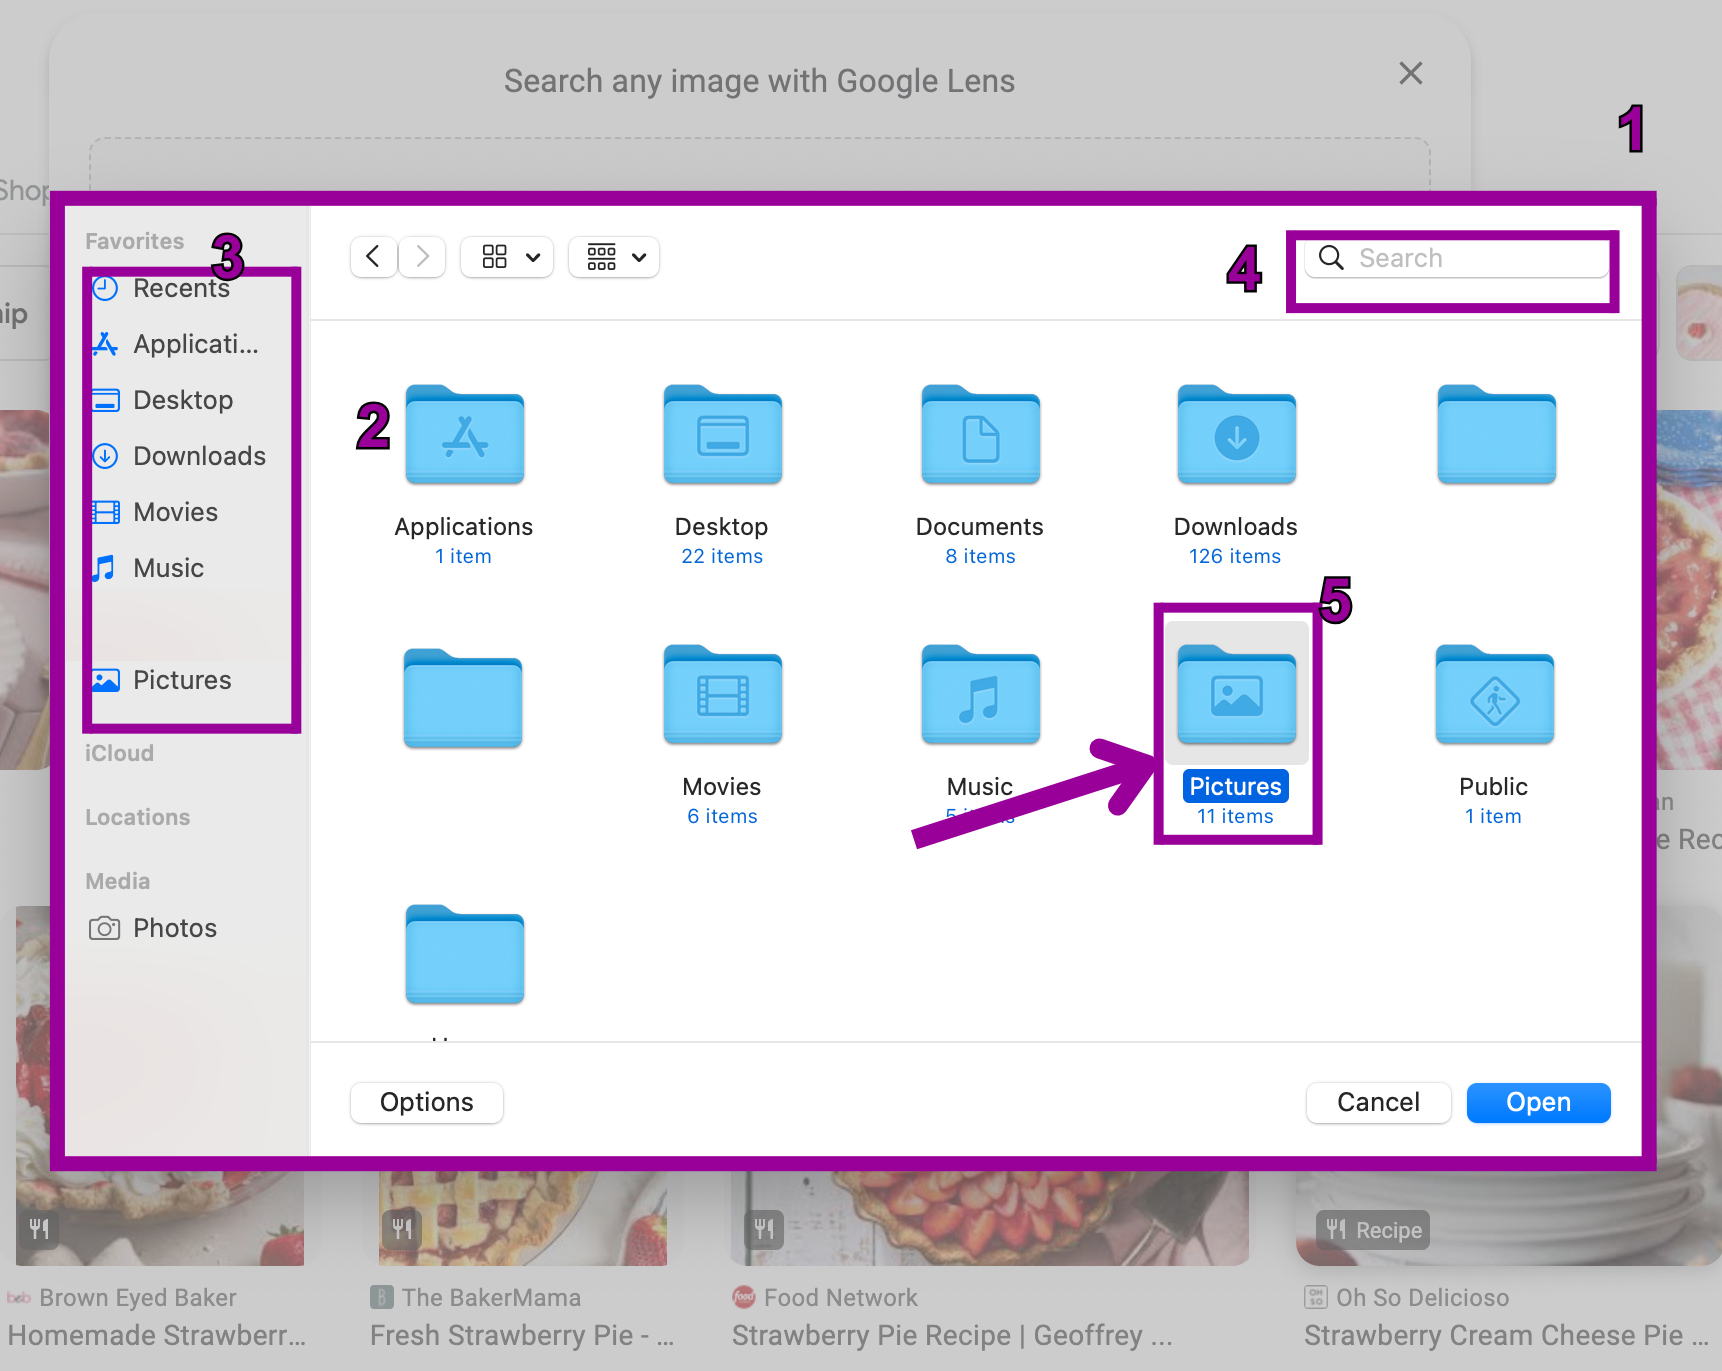Click the magnifying glass search icon

click(1331, 258)
